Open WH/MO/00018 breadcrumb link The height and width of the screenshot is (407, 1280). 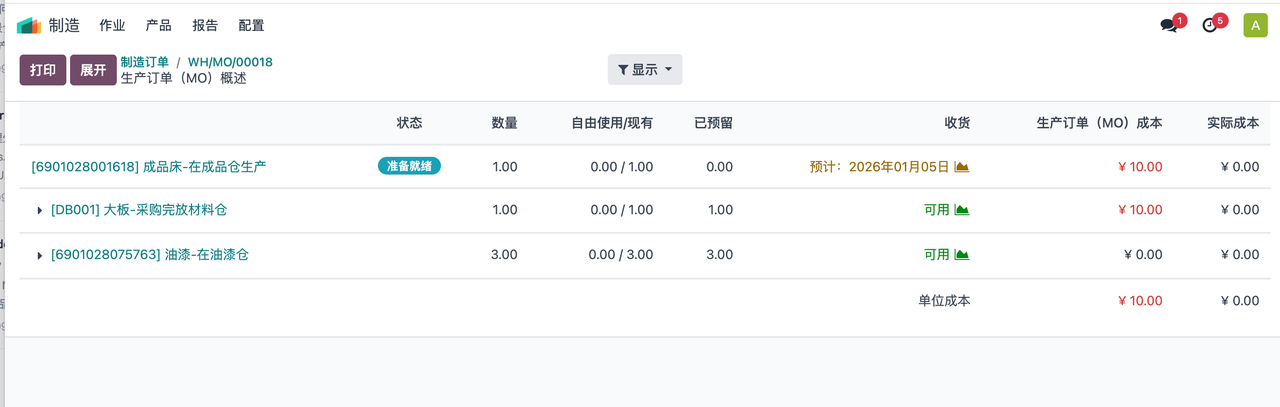click(x=230, y=62)
